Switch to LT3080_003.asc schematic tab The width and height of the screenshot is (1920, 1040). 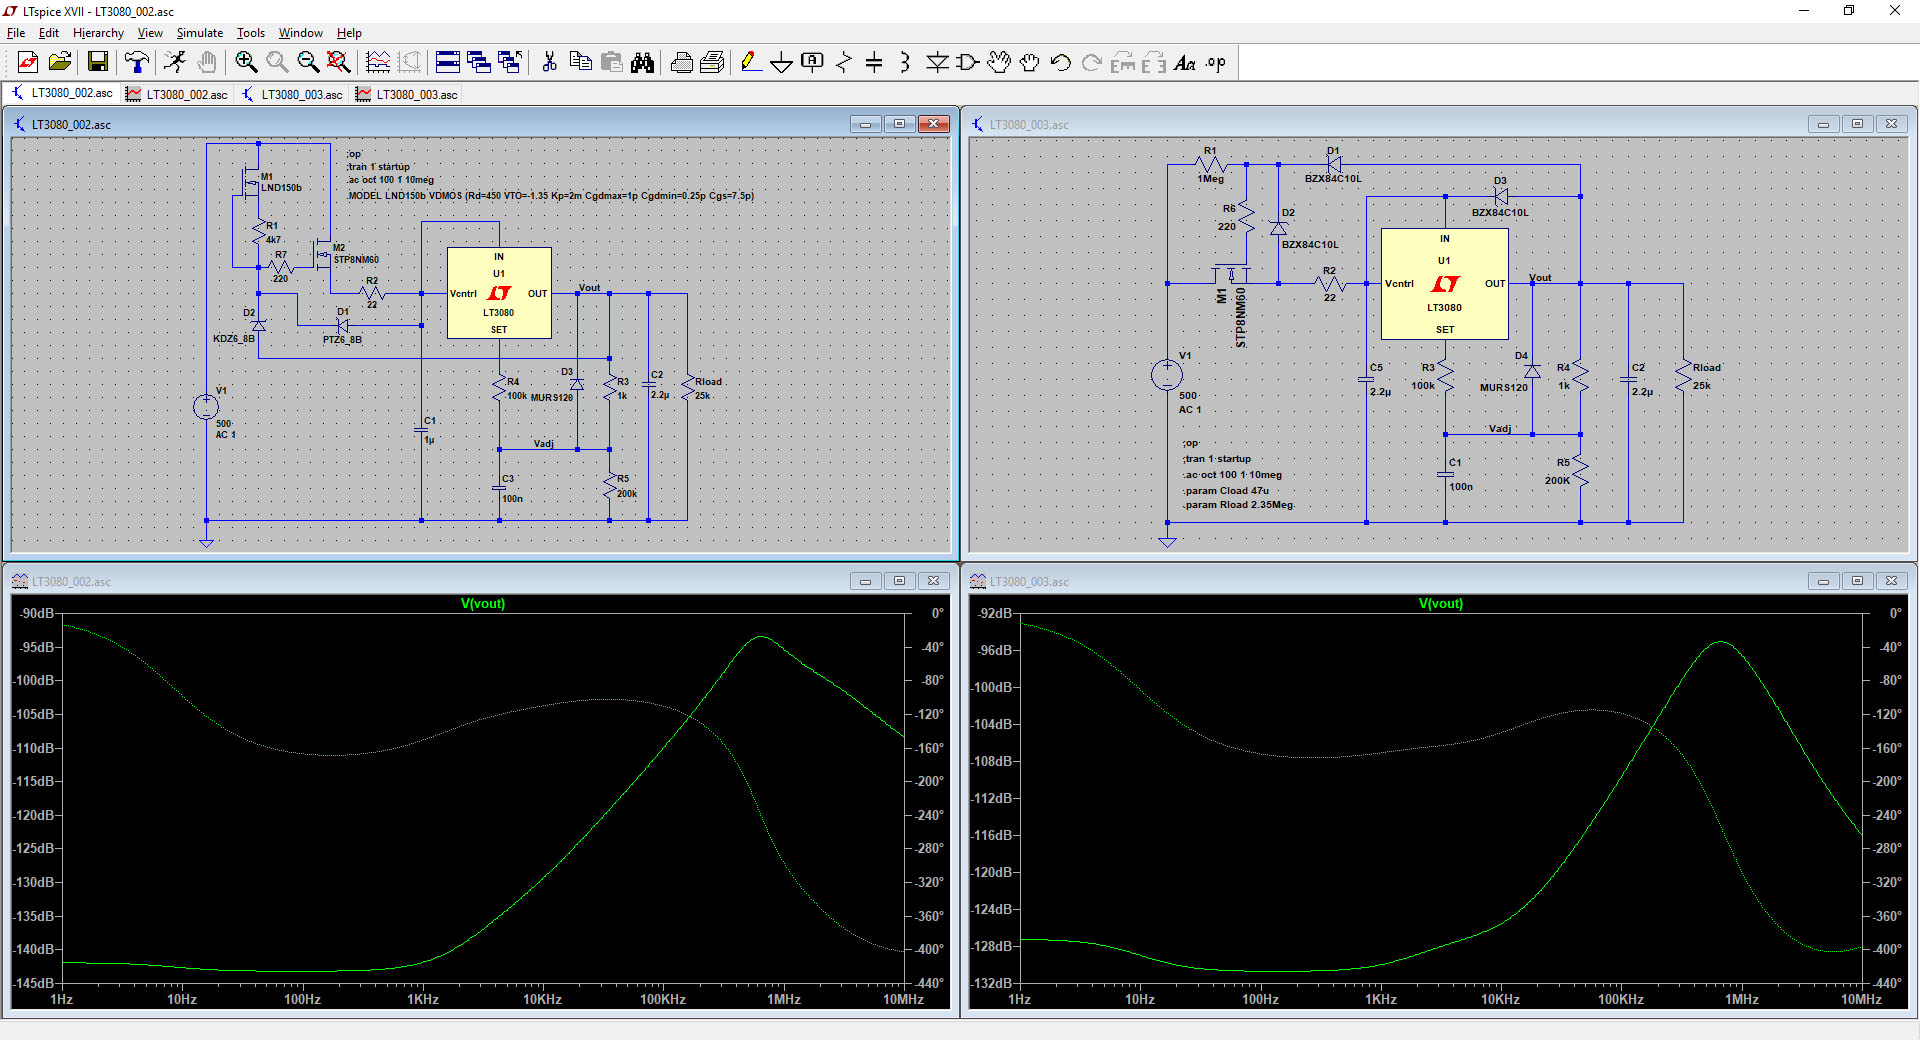pyautogui.click(x=292, y=94)
